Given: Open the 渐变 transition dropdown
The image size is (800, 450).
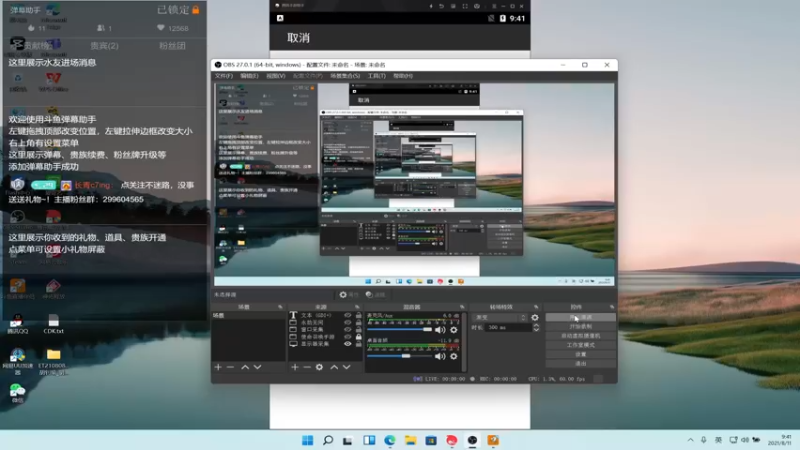Looking at the screenshot, I should (499, 317).
